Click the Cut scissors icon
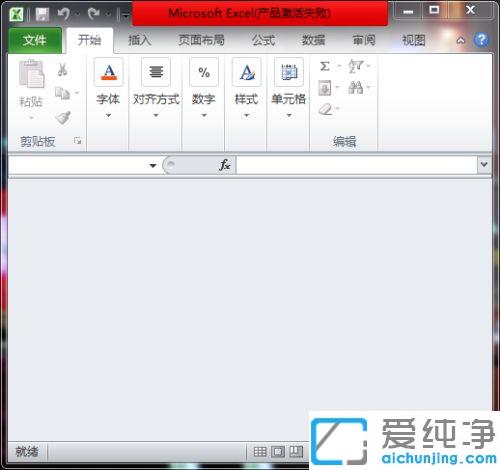Image resolution: width=500 pixels, height=470 pixels. 62,70
